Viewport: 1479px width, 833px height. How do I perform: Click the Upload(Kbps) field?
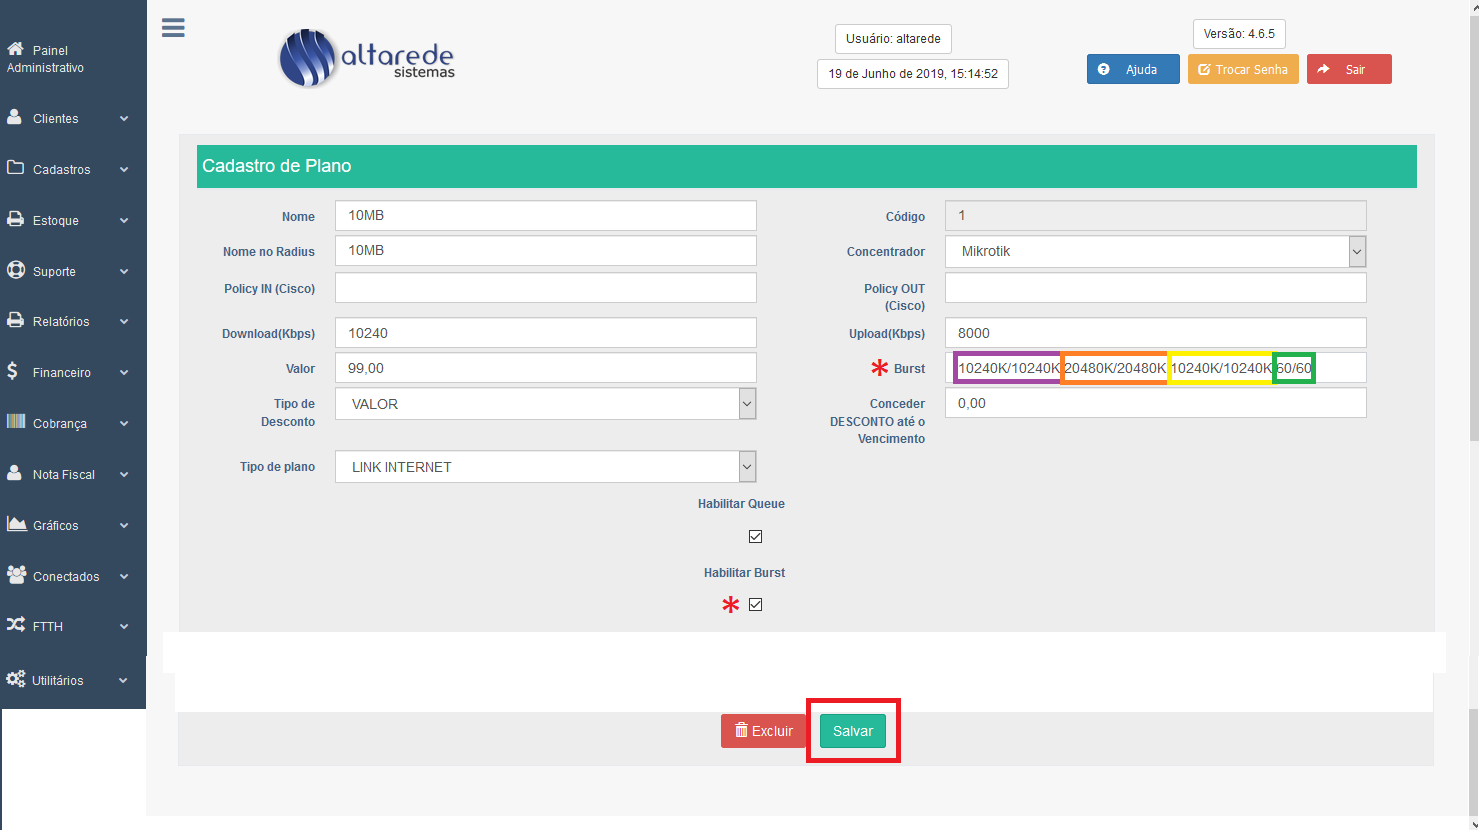(1155, 333)
